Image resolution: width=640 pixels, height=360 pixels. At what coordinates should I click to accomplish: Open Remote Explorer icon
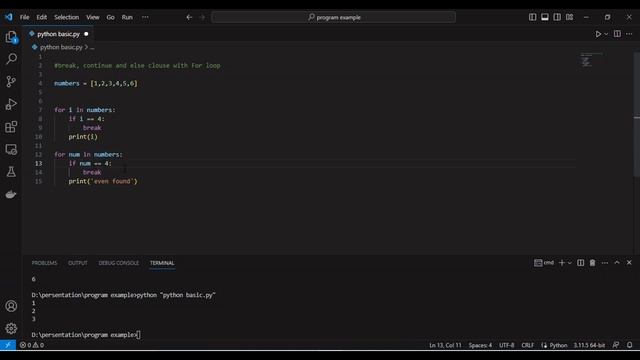11,149
